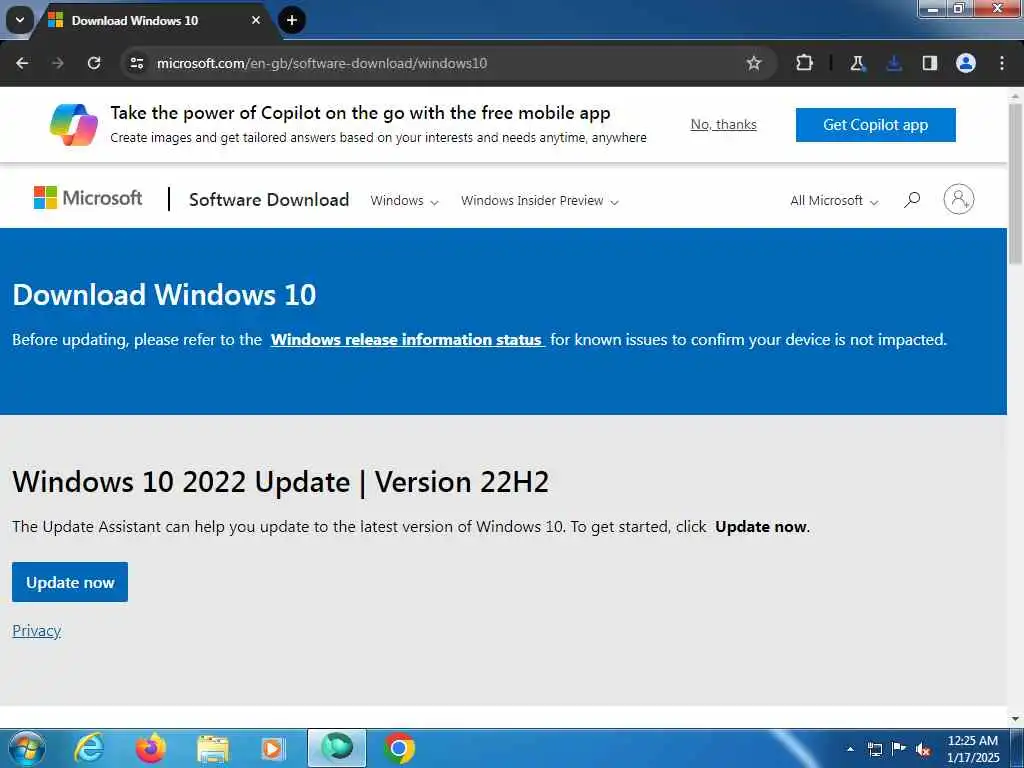Bookmark this page with the star icon
This screenshot has width=1024, height=768.
(x=754, y=63)
